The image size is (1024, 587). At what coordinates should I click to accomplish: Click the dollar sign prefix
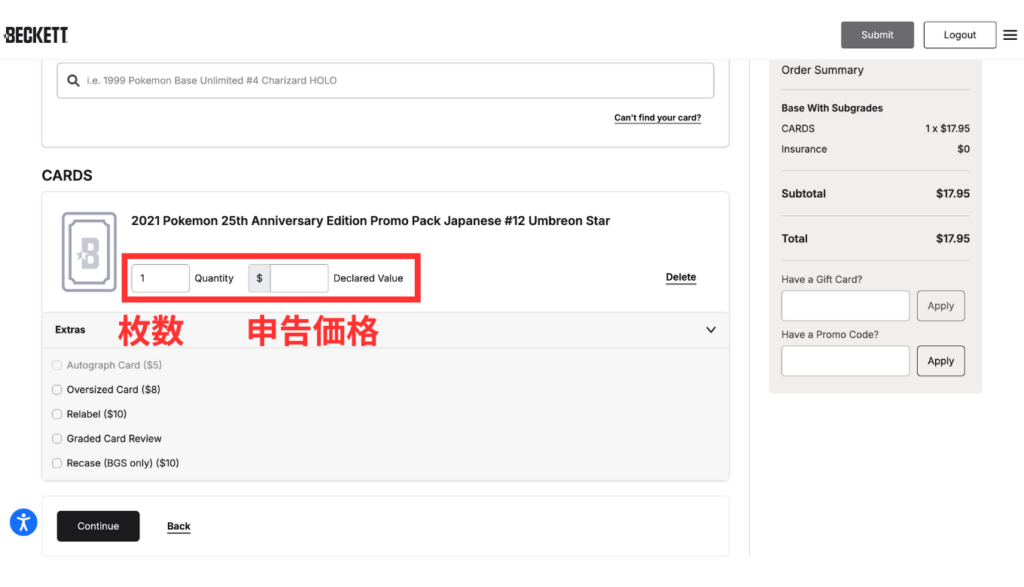pos(259,278)
